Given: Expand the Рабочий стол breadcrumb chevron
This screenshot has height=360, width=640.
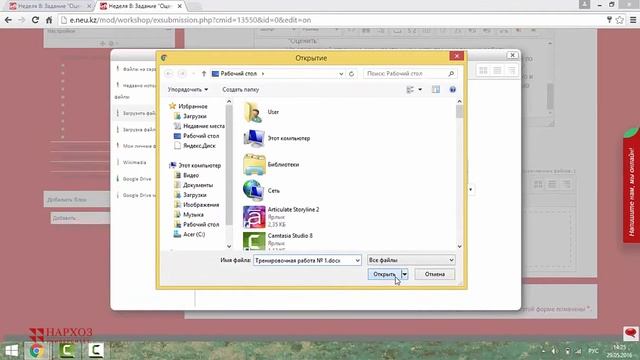Looking at the screenshot, I should click(x=263, y=74).
